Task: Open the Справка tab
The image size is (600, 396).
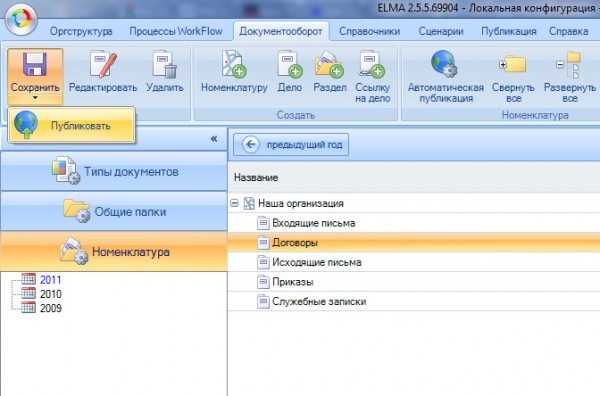Action: point(569,31)
